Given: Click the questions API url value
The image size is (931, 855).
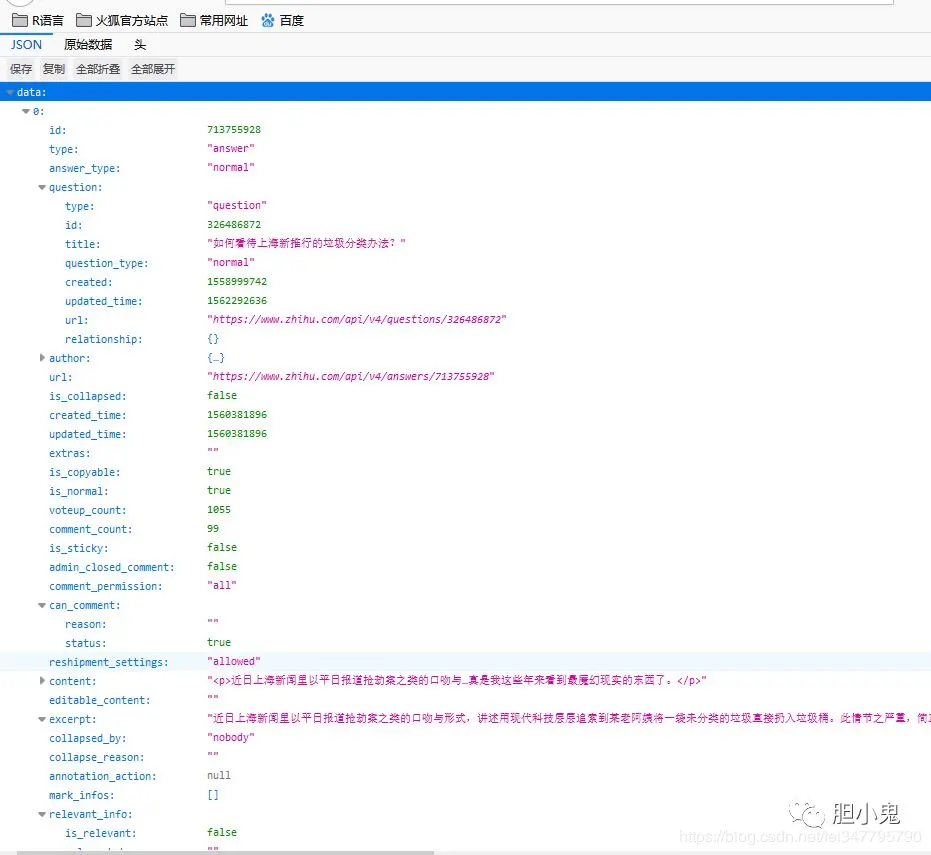Looking at the screenshot, I should [x=357, y=319].
